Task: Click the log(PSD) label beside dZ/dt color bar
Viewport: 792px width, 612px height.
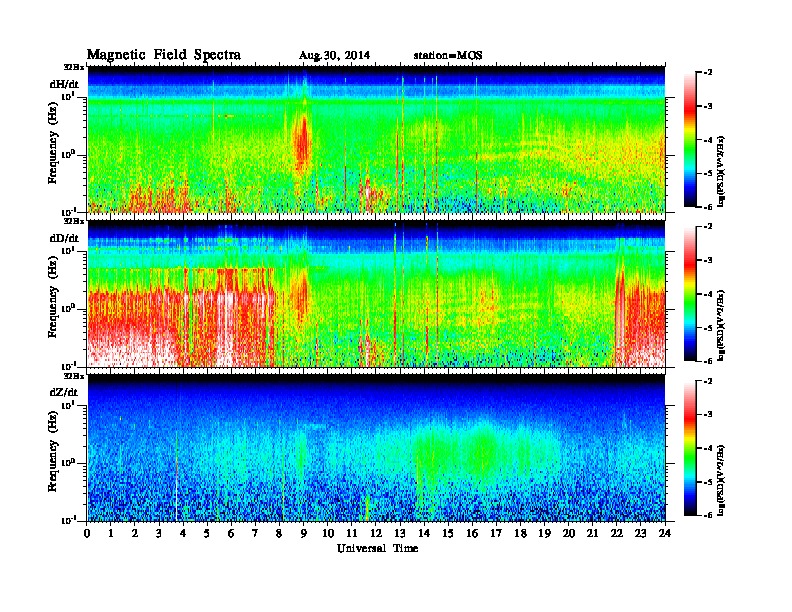Action: [x=721, y=479]
